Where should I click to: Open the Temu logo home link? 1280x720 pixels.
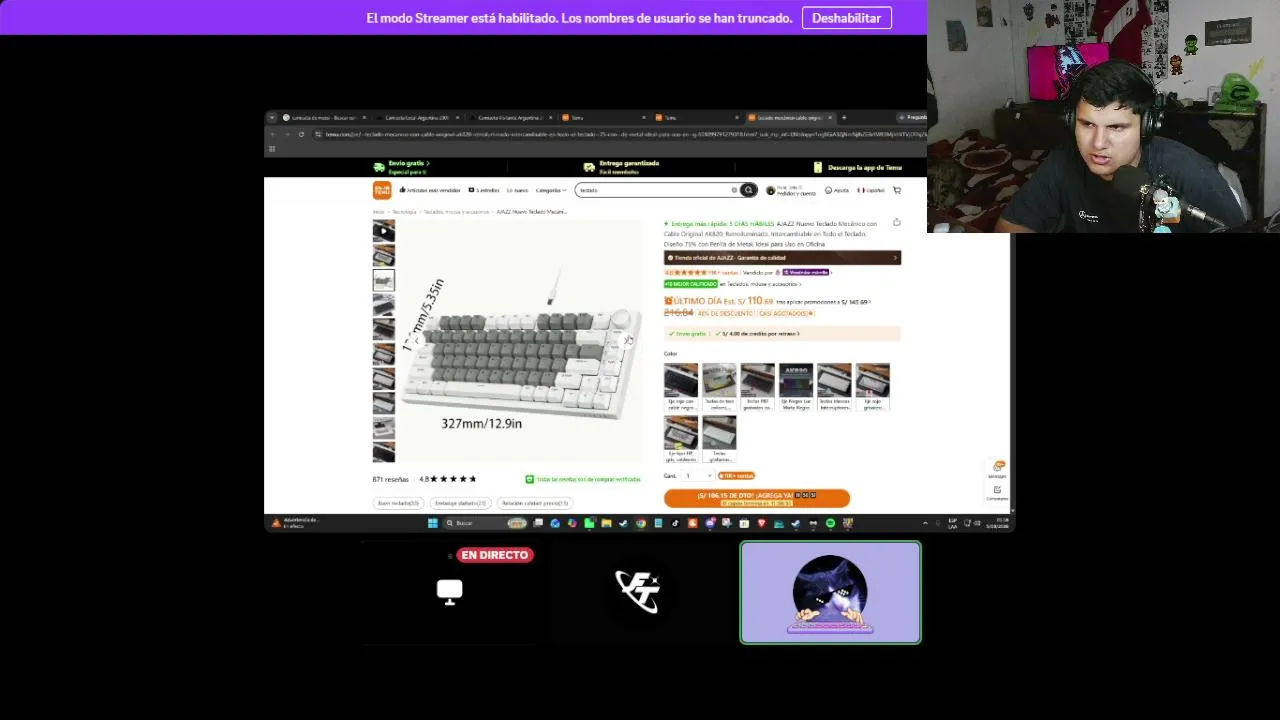(382, 190)
